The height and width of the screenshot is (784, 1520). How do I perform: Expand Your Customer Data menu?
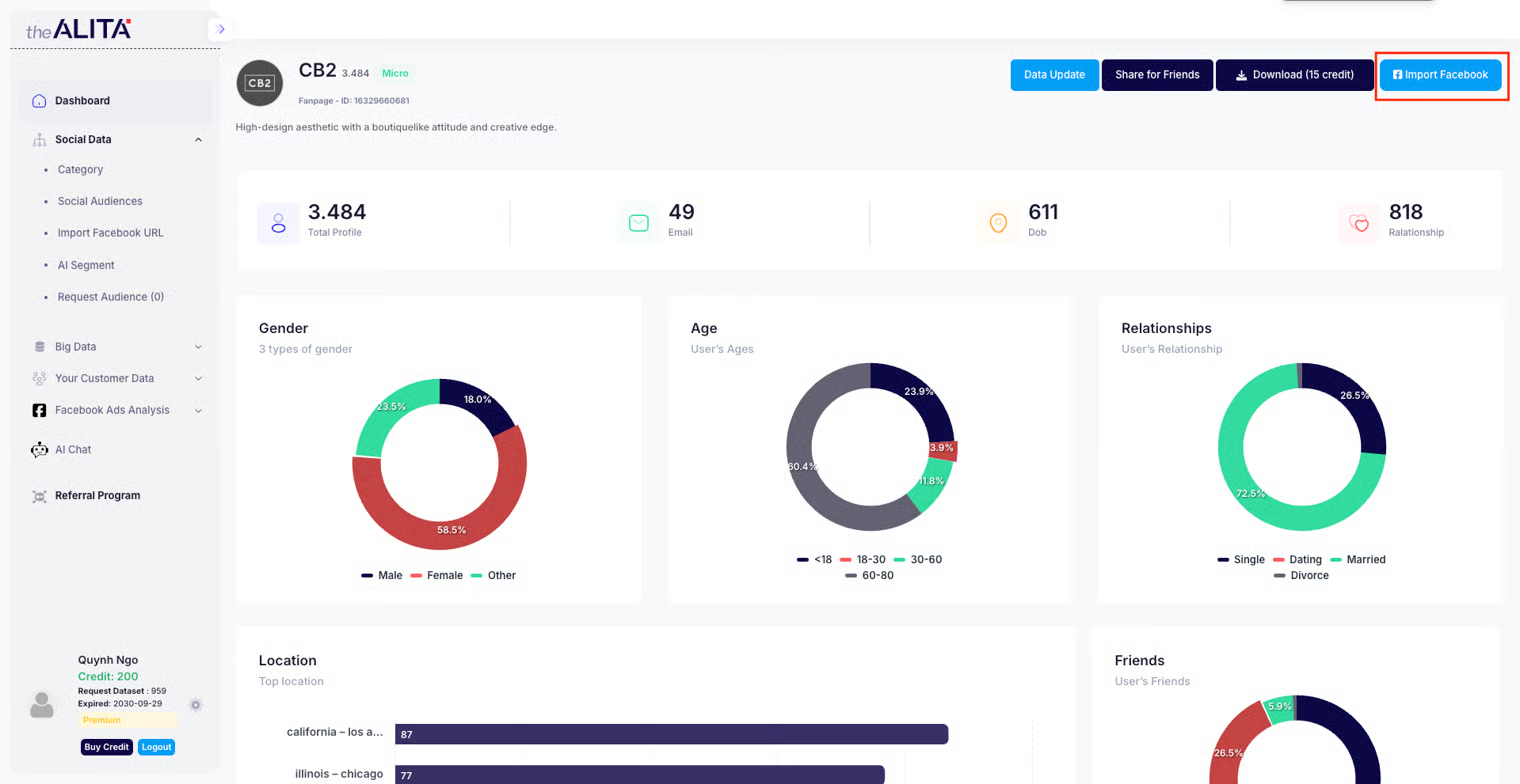[x=198, y=379]
